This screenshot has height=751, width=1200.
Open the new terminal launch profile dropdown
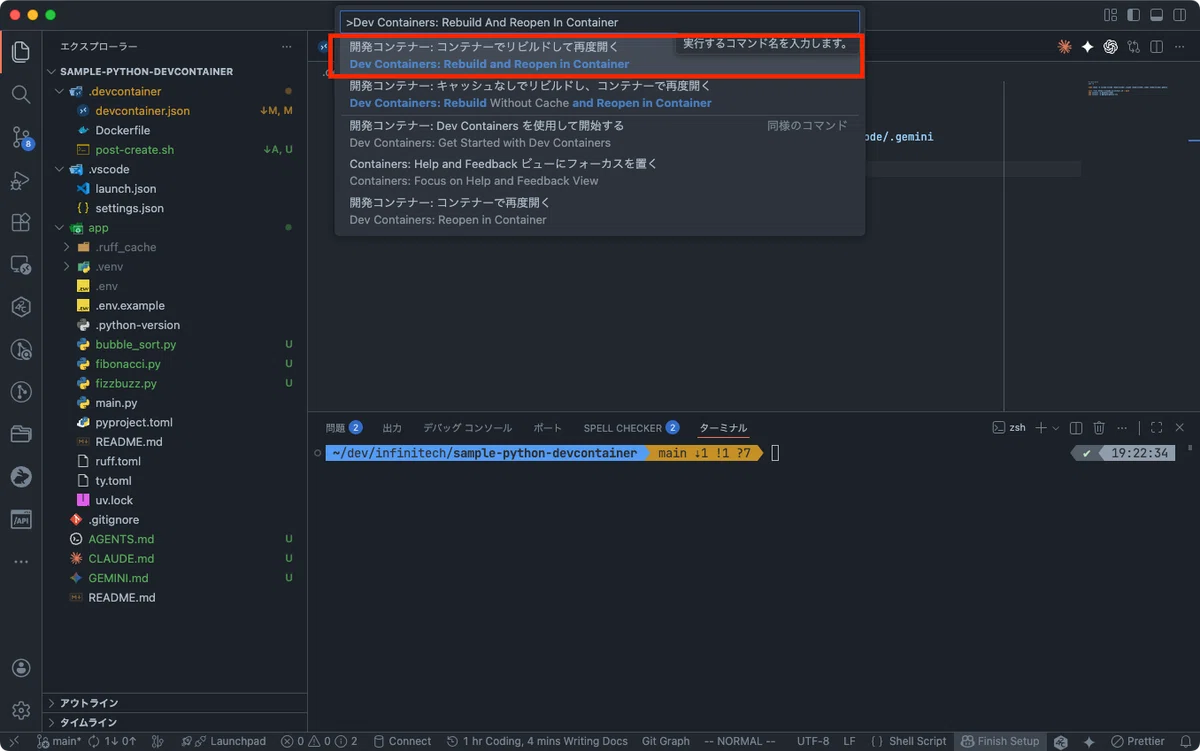(x=1055, y=428)
